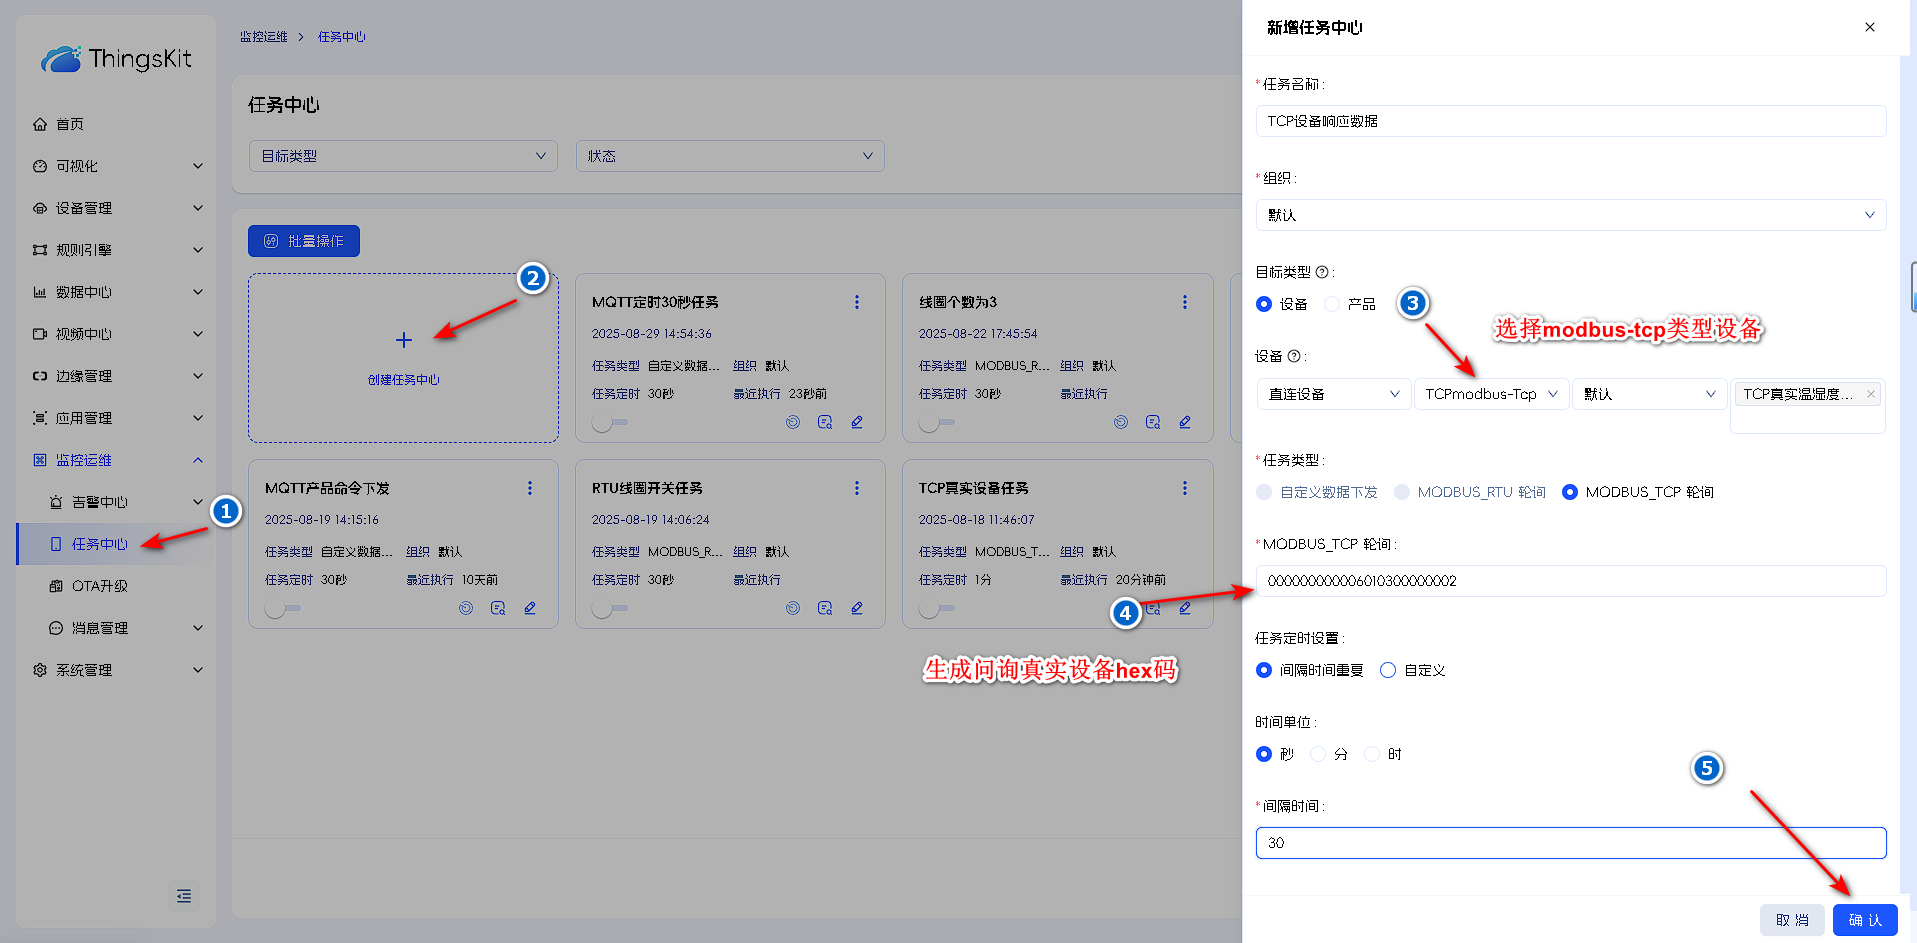Viewport: 1917px width, 943px height.
Task: Open the MQTT定时30秒任务 card three-dot menu
Action: [x=857, y=302]
